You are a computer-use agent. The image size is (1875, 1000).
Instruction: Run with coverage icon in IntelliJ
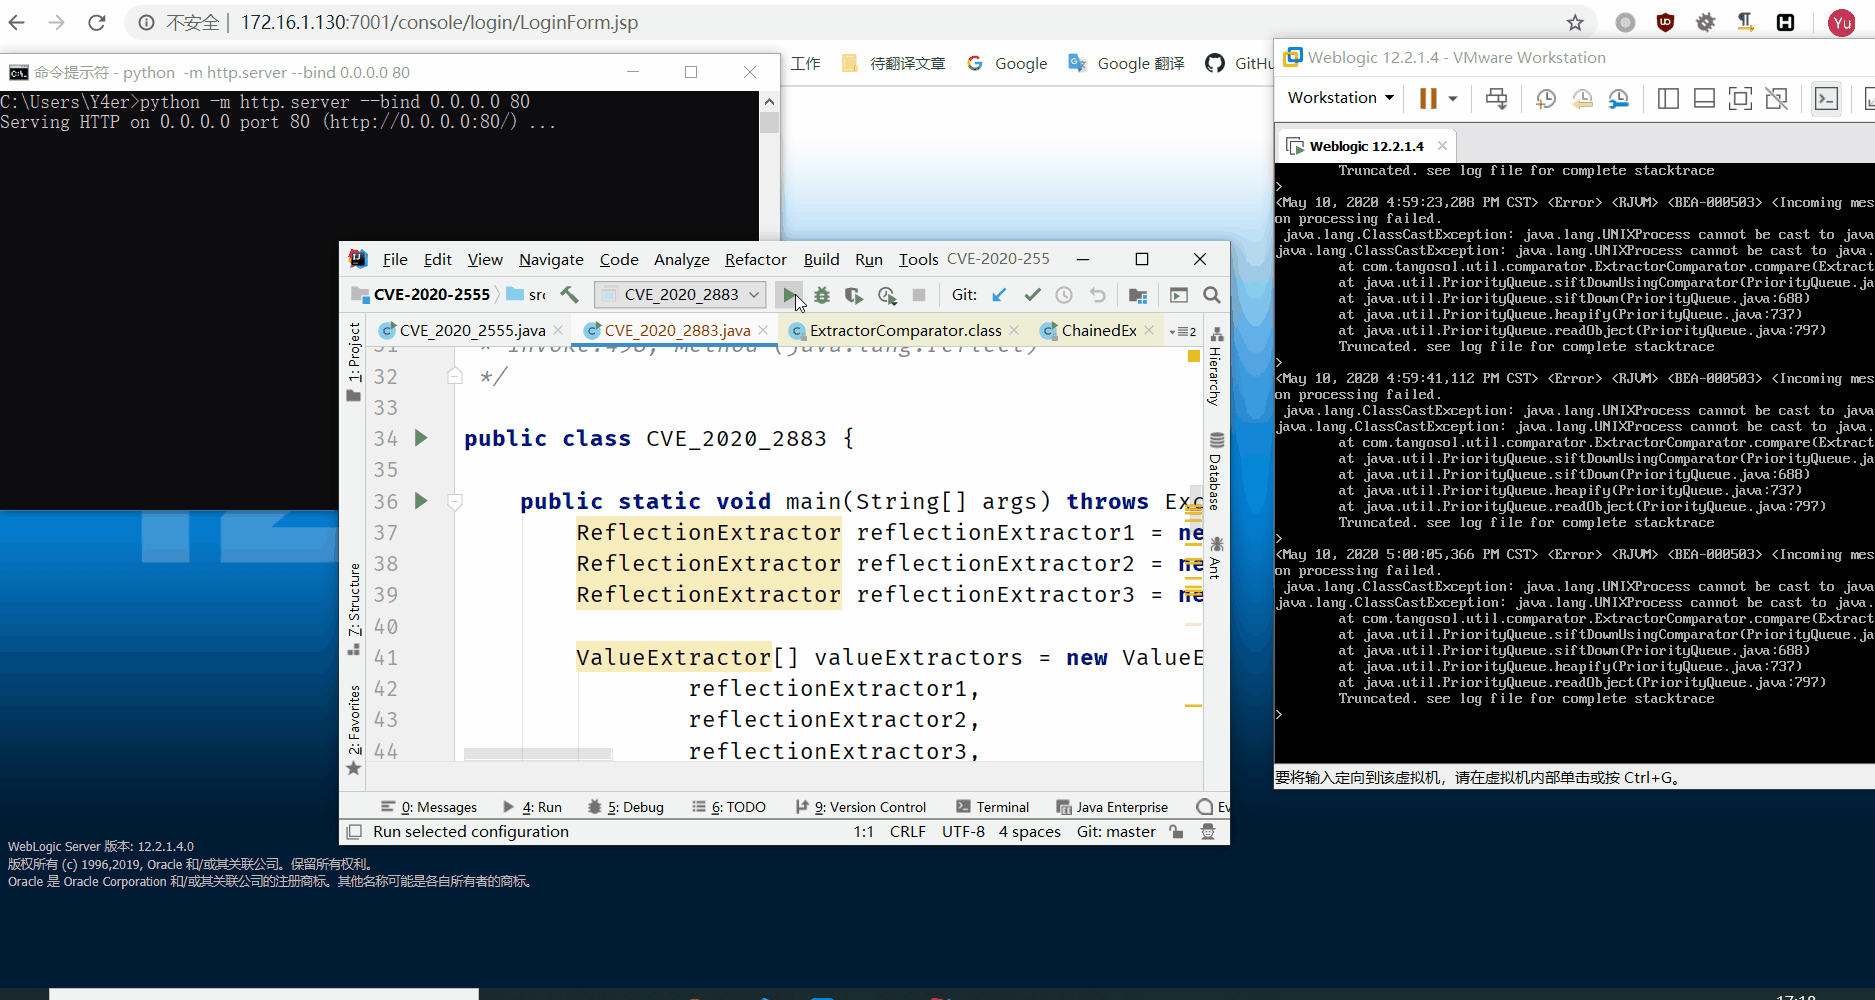[x=853, y=295]
